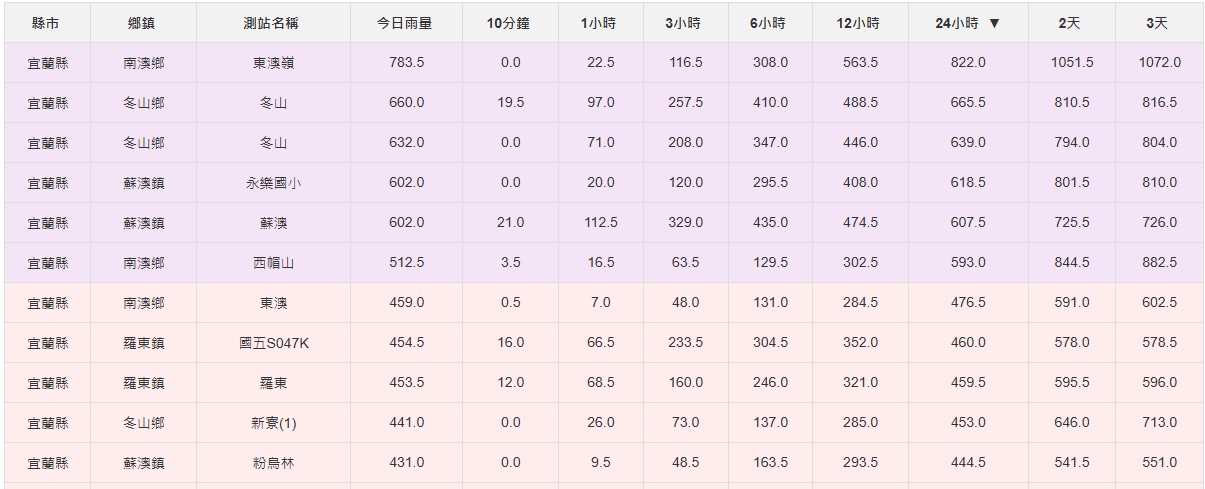This screenshot has height=489, width=1205.
Task: Select the 永樂國小 station name
Action: 273,183
